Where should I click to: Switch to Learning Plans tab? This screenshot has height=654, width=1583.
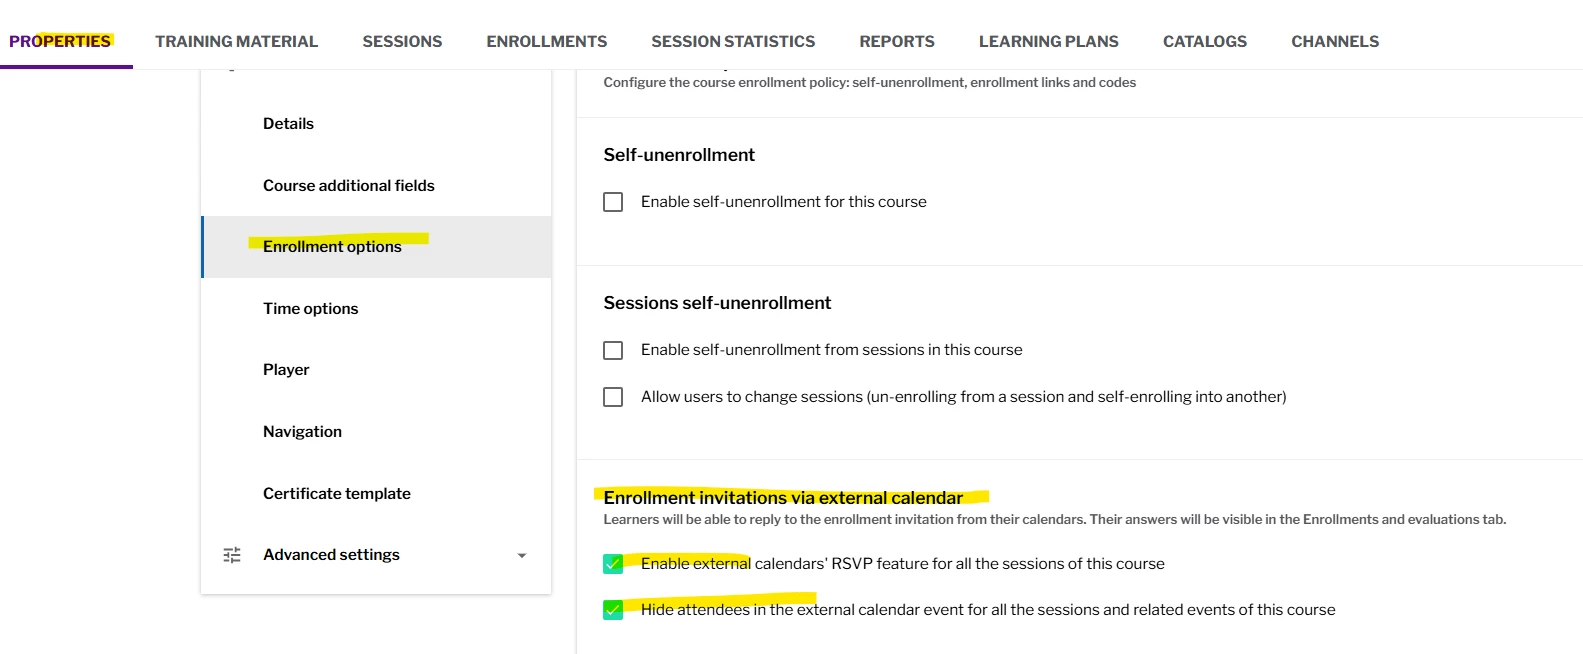1049,41
